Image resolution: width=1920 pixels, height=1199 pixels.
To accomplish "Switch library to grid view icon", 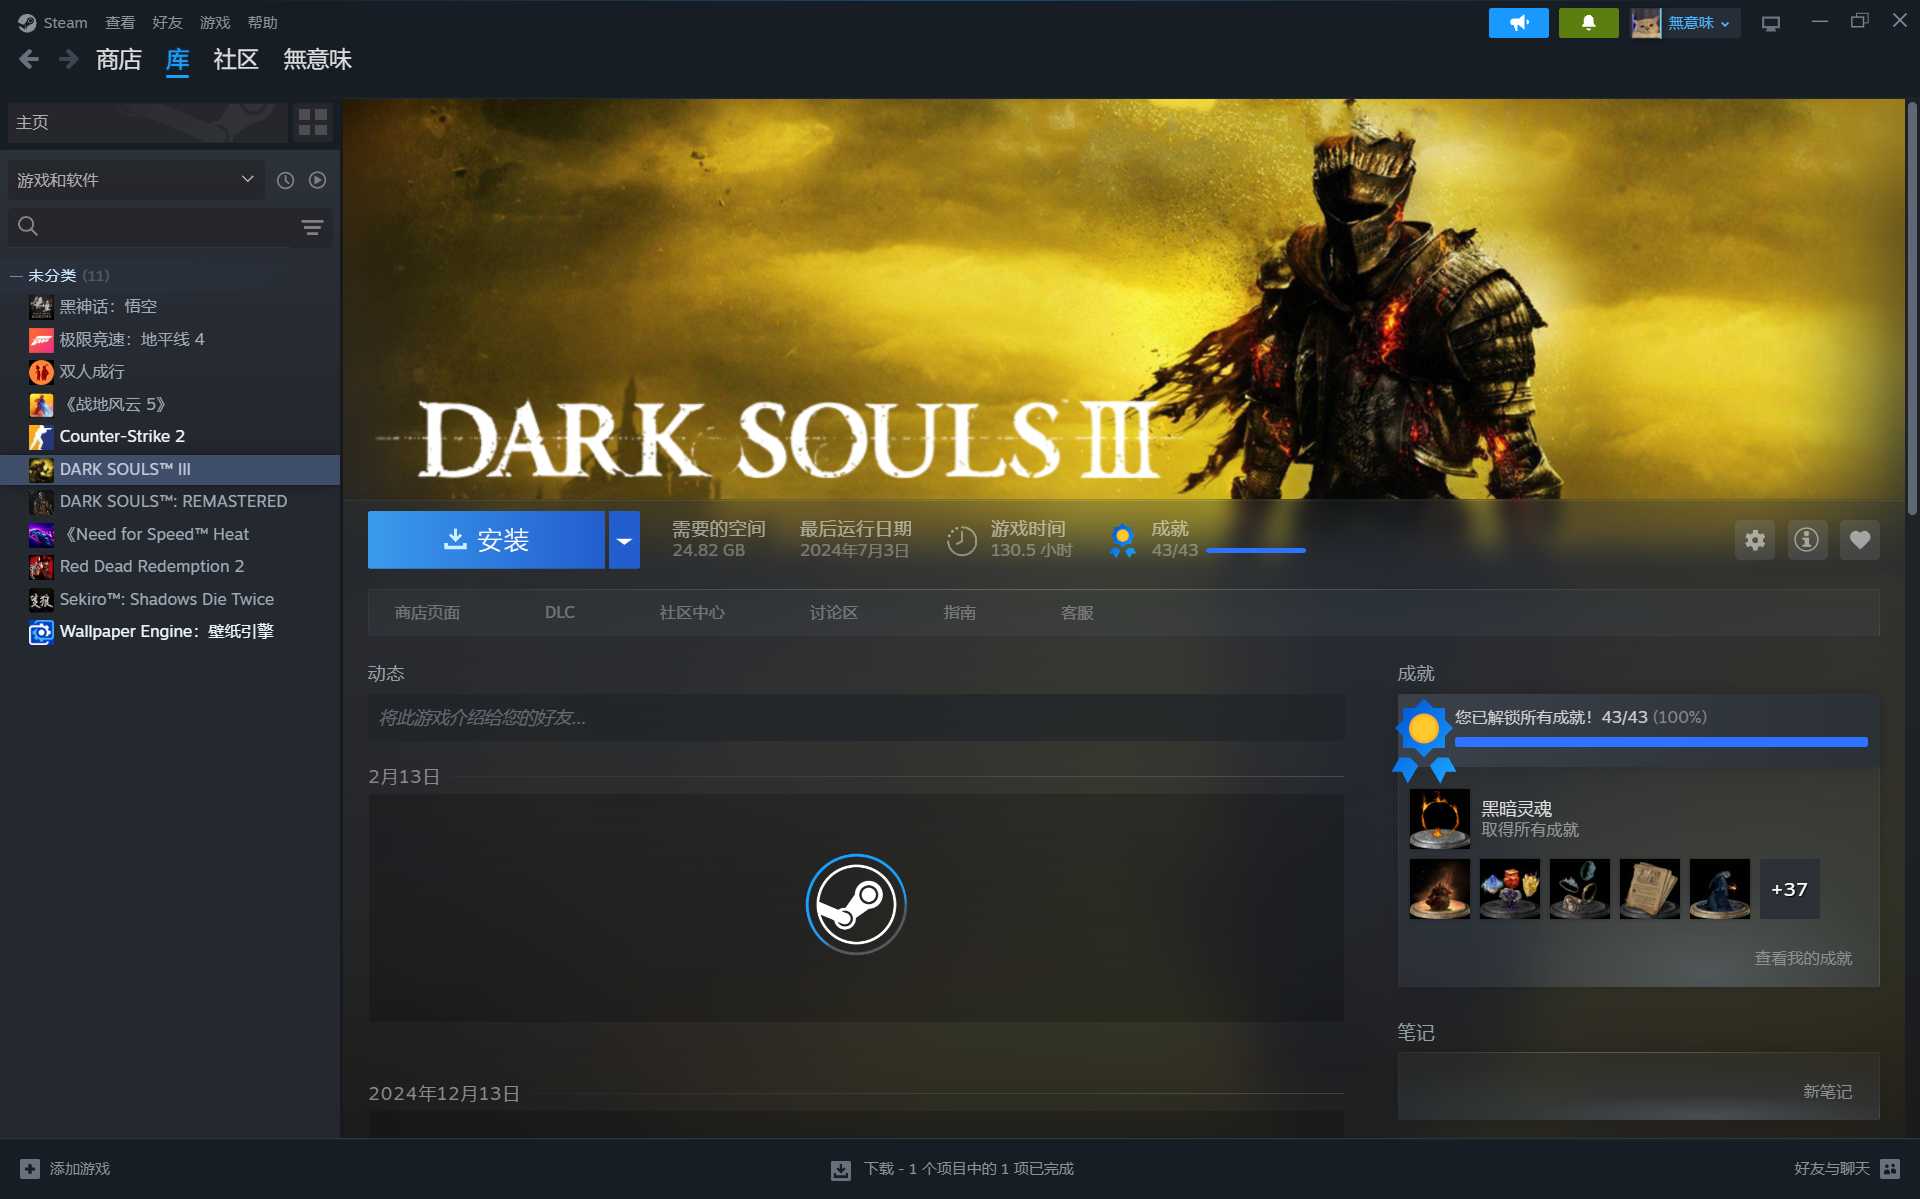I will tap(313, 122).
